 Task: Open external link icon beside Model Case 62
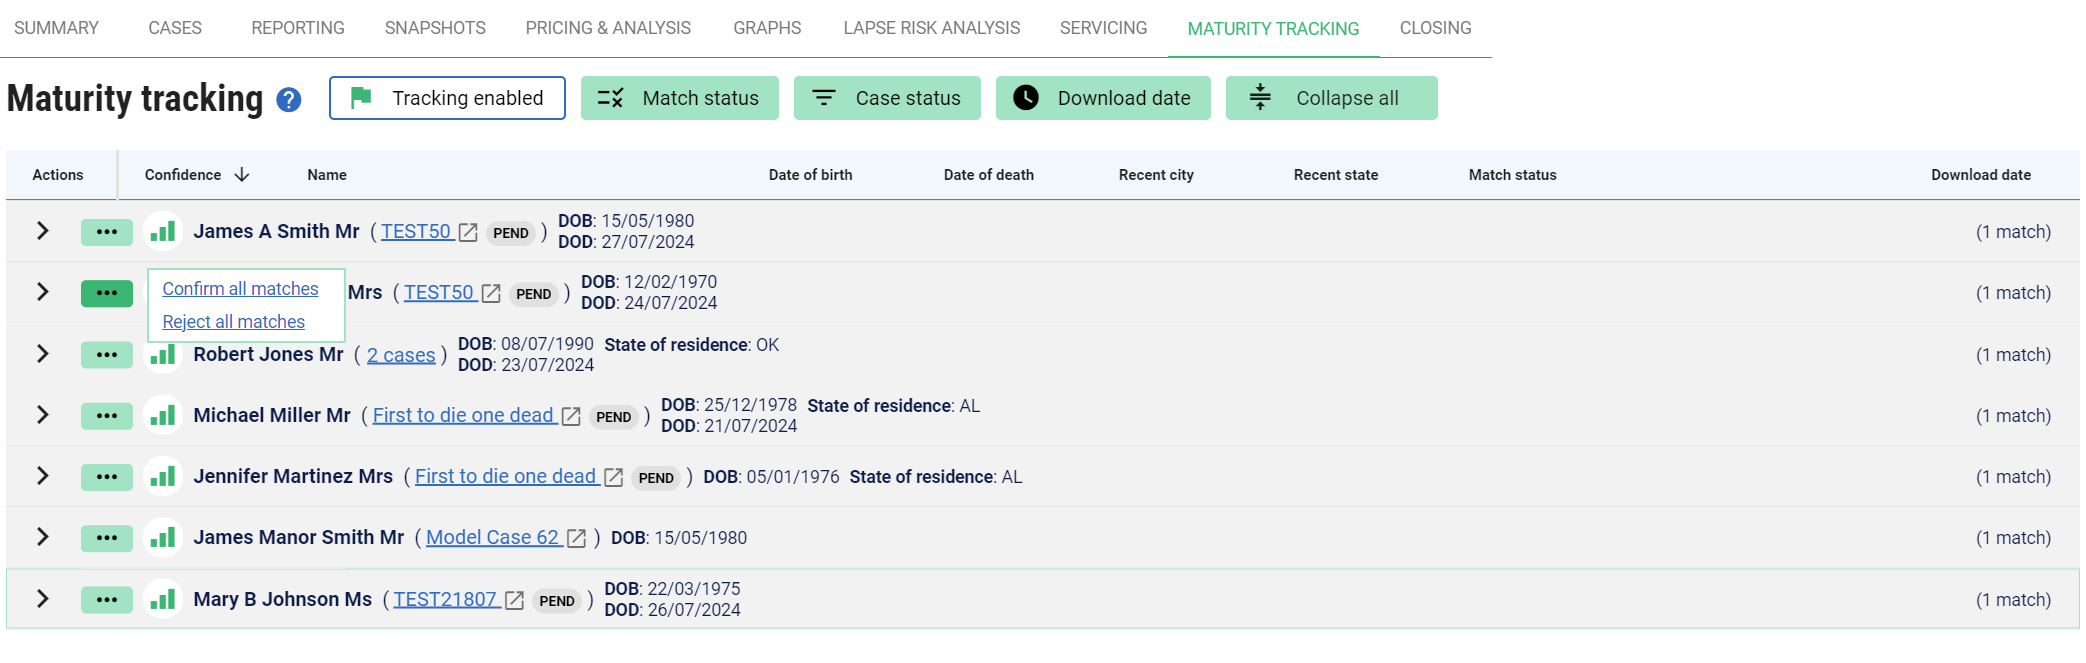click(x=576, y=538)
